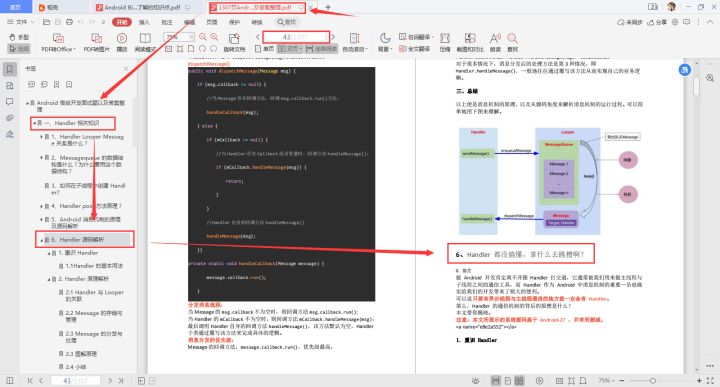Open the PDF转图片 converter
This screenshot has width=720, height=387.
96,43
